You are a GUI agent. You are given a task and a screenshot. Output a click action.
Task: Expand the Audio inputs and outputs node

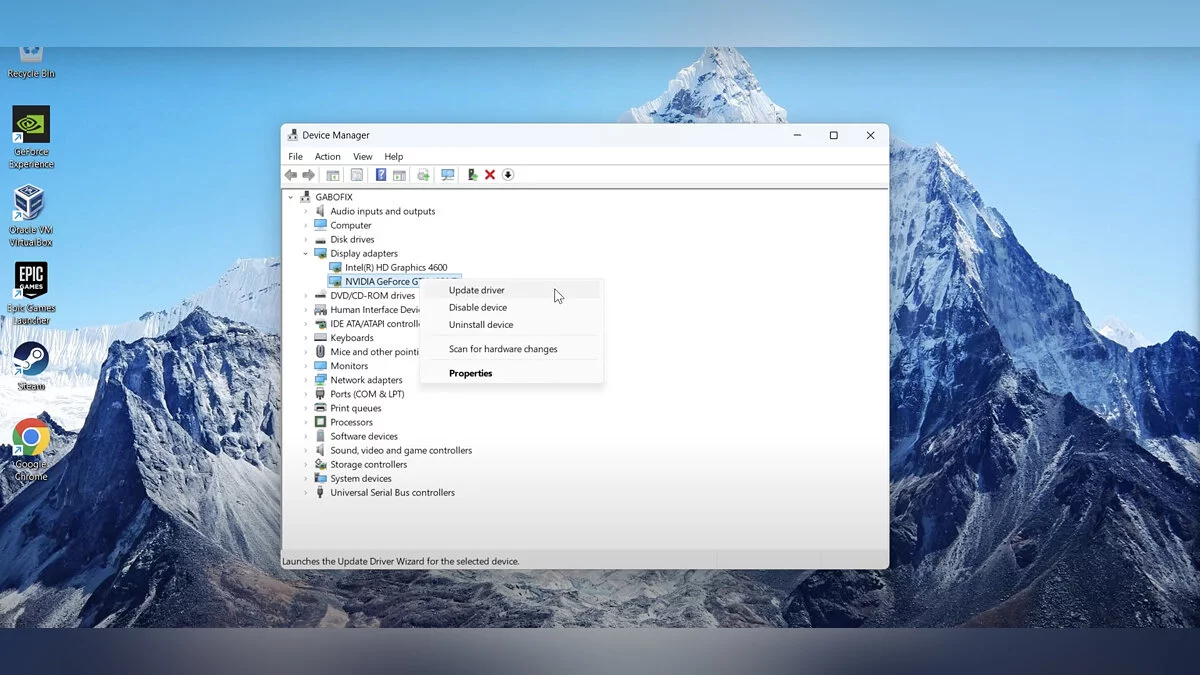click(306, 212)
